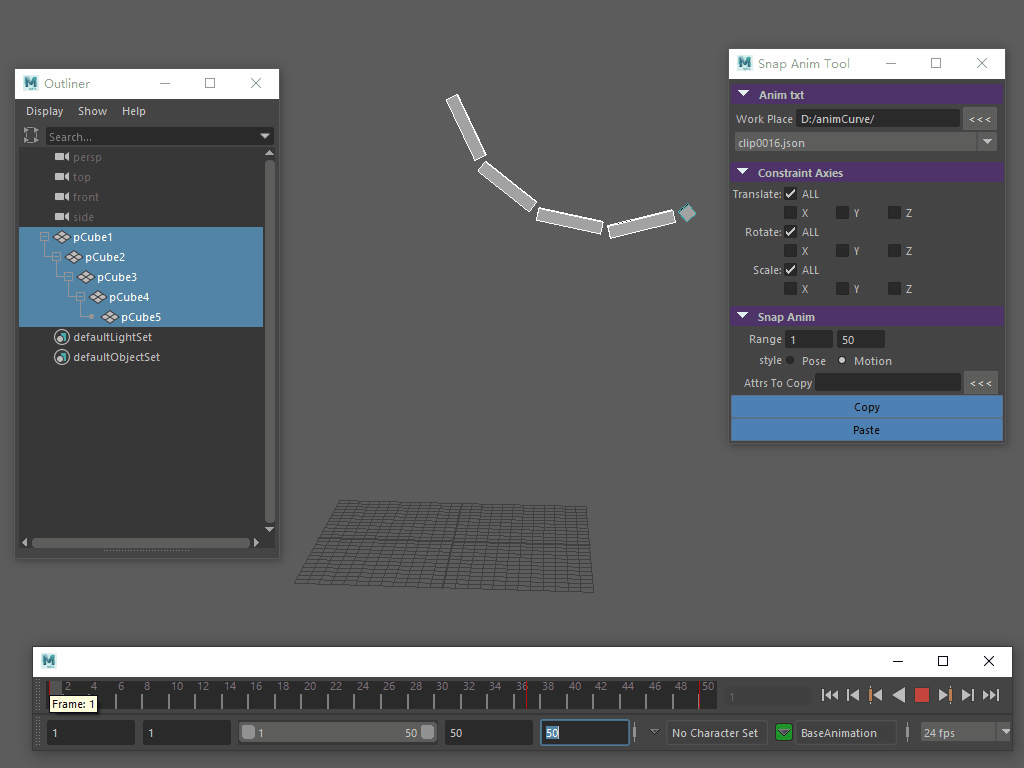Open the clip0016.json file dropdown

pyautogui.click(x=987, y=143)
